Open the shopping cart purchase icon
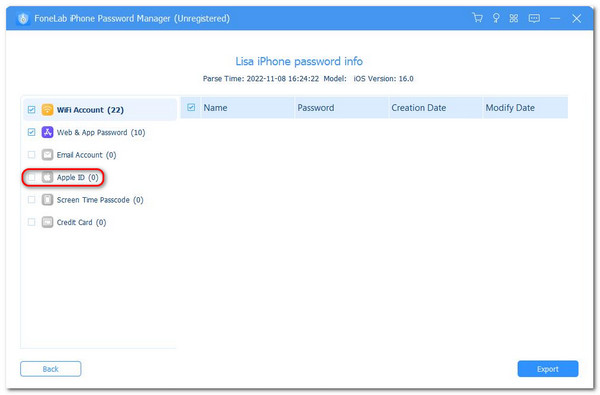The image size is (600, 395). 477,18
